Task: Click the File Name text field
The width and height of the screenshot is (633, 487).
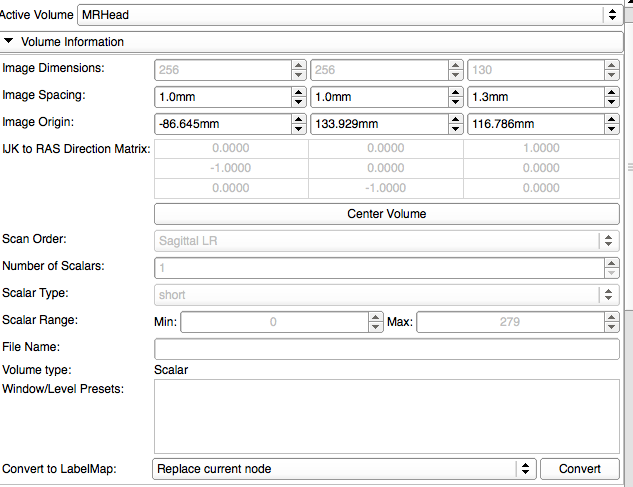Action: 386,349
